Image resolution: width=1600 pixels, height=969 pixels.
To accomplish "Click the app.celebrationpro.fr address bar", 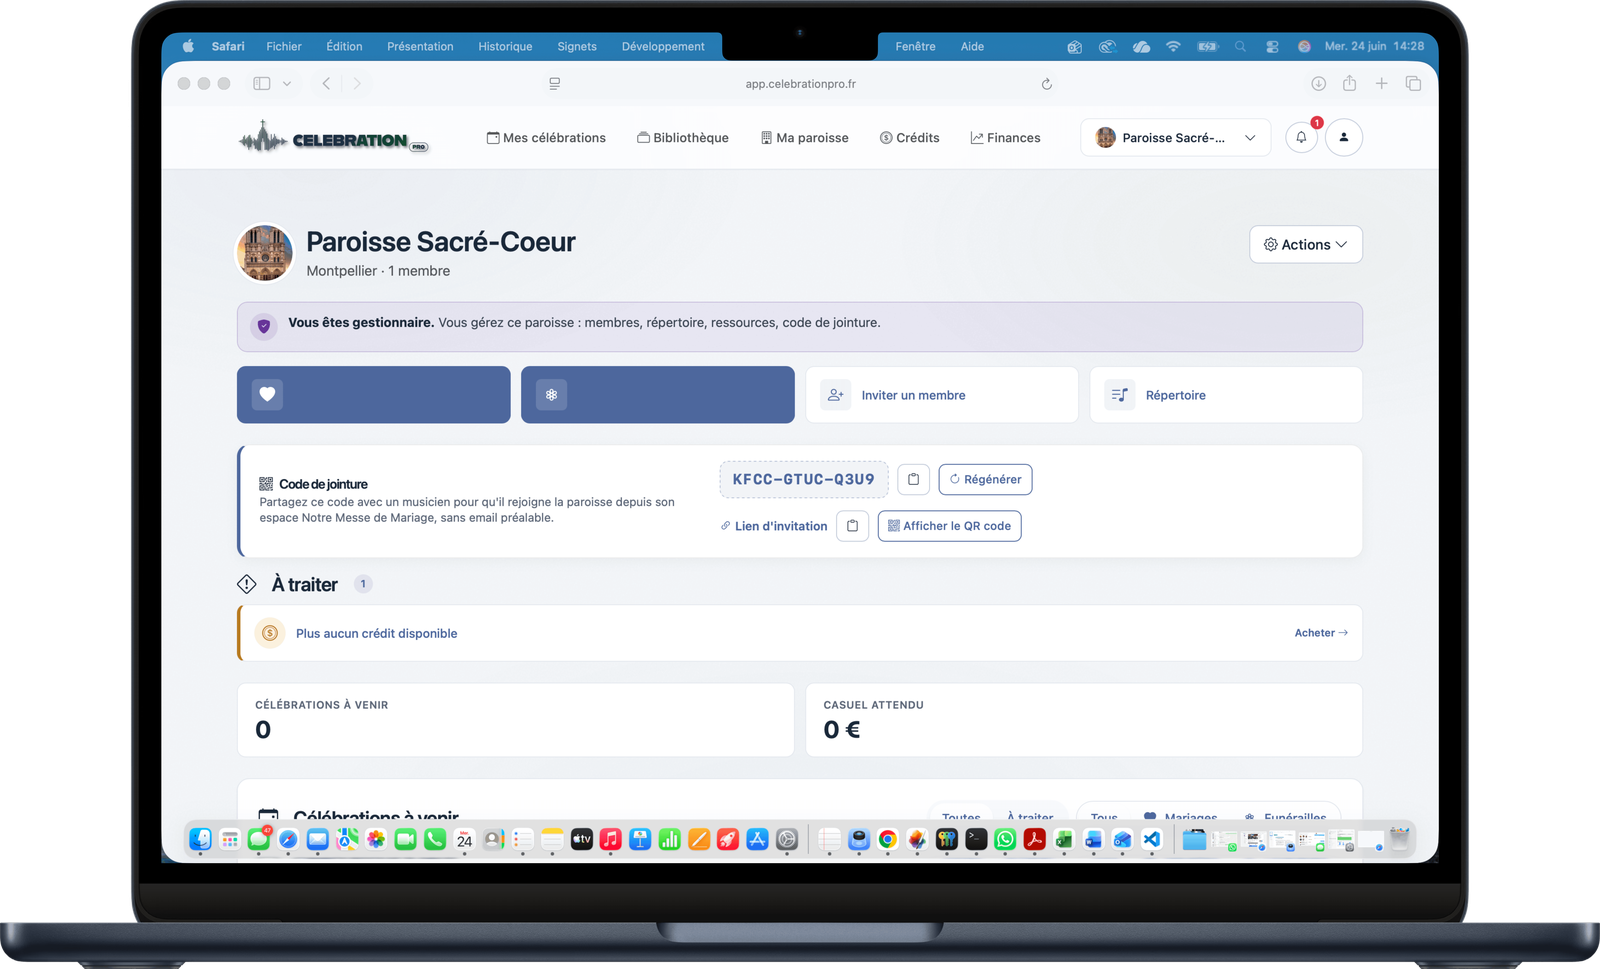I will (x=800, y=84).
